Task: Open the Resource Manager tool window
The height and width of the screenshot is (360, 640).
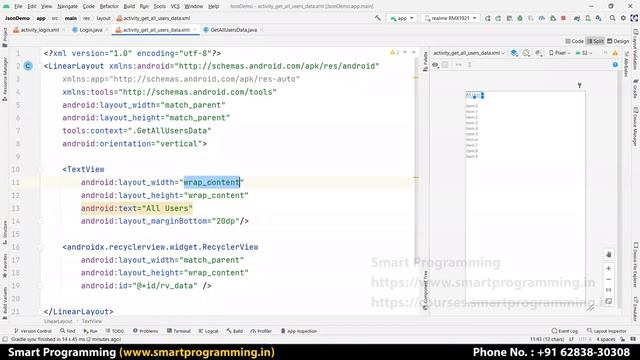Action: click(x=5, y=79)
